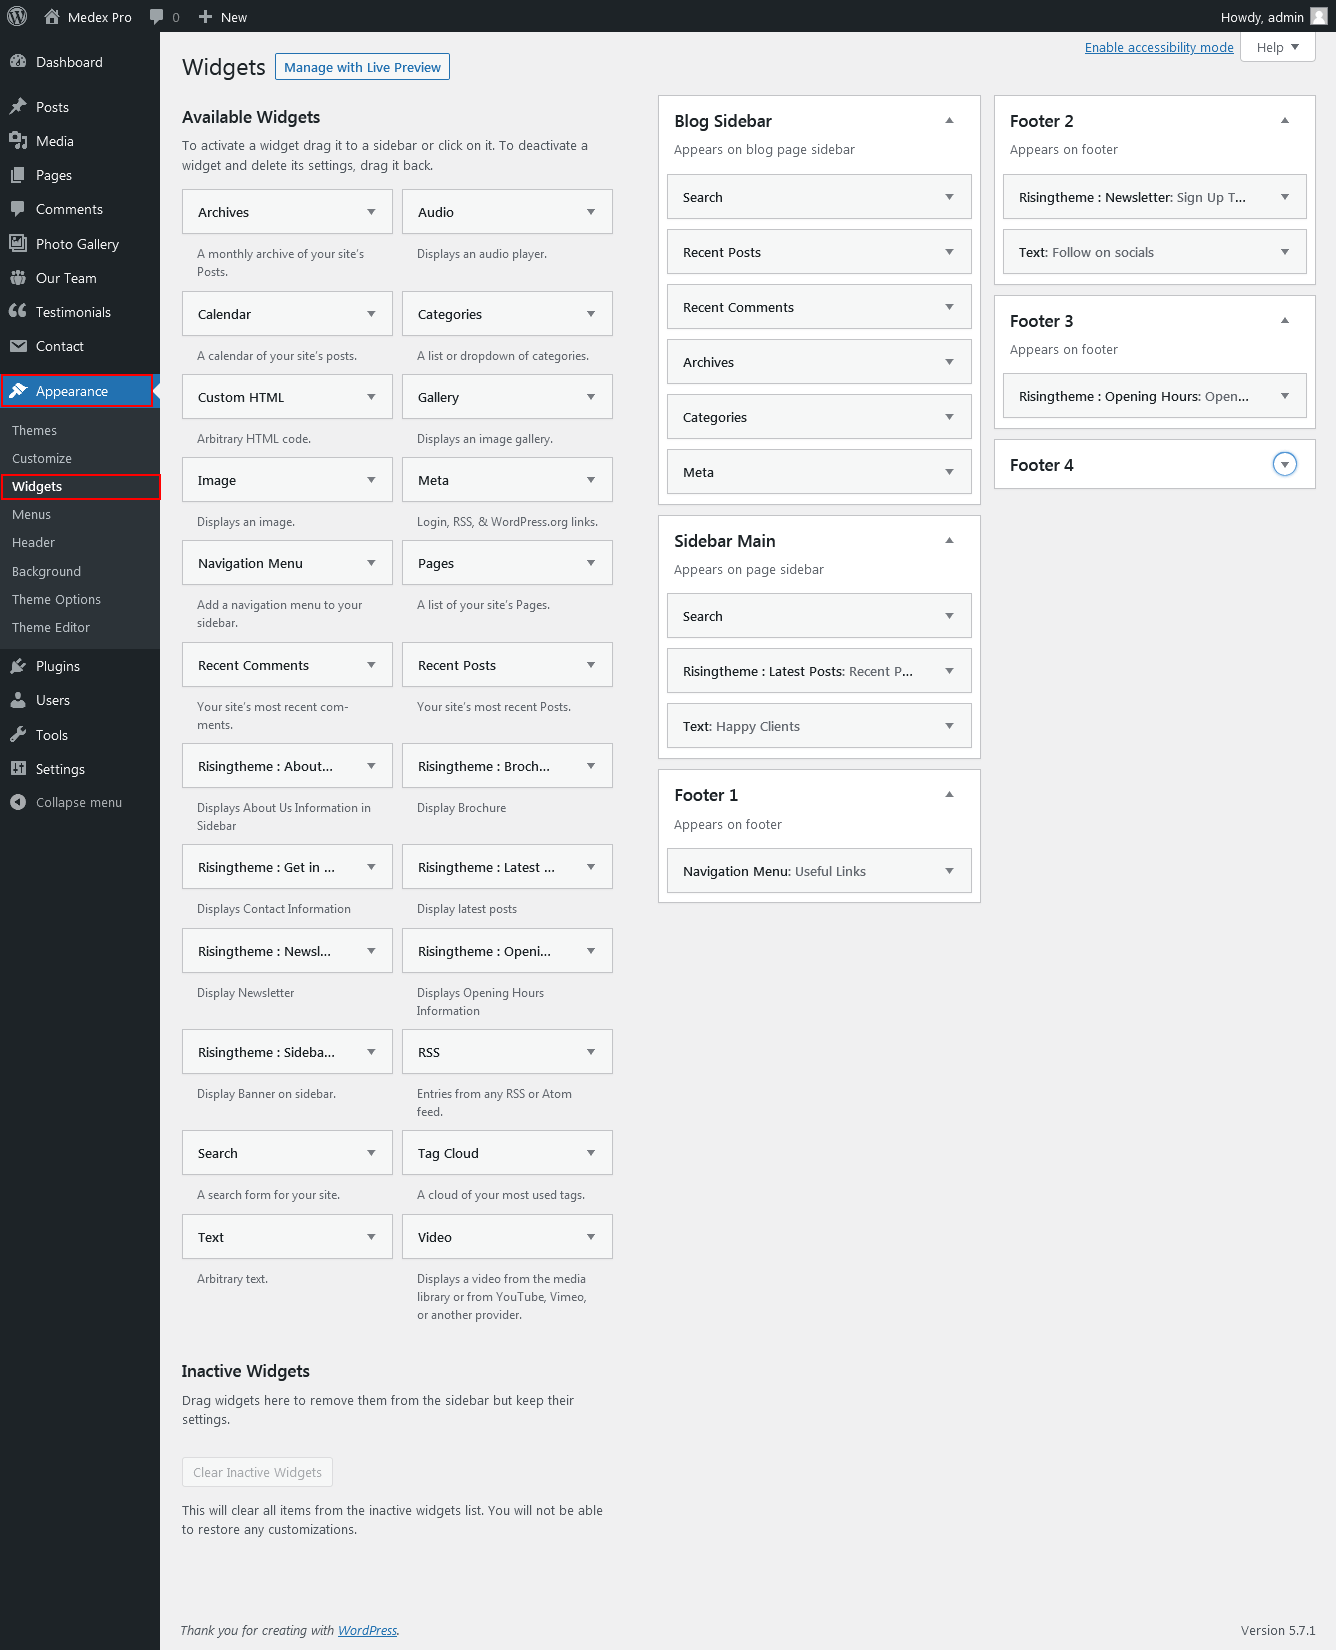Click the plus New icon
Screen dimensions: 1336x1650
coord(205,17)
